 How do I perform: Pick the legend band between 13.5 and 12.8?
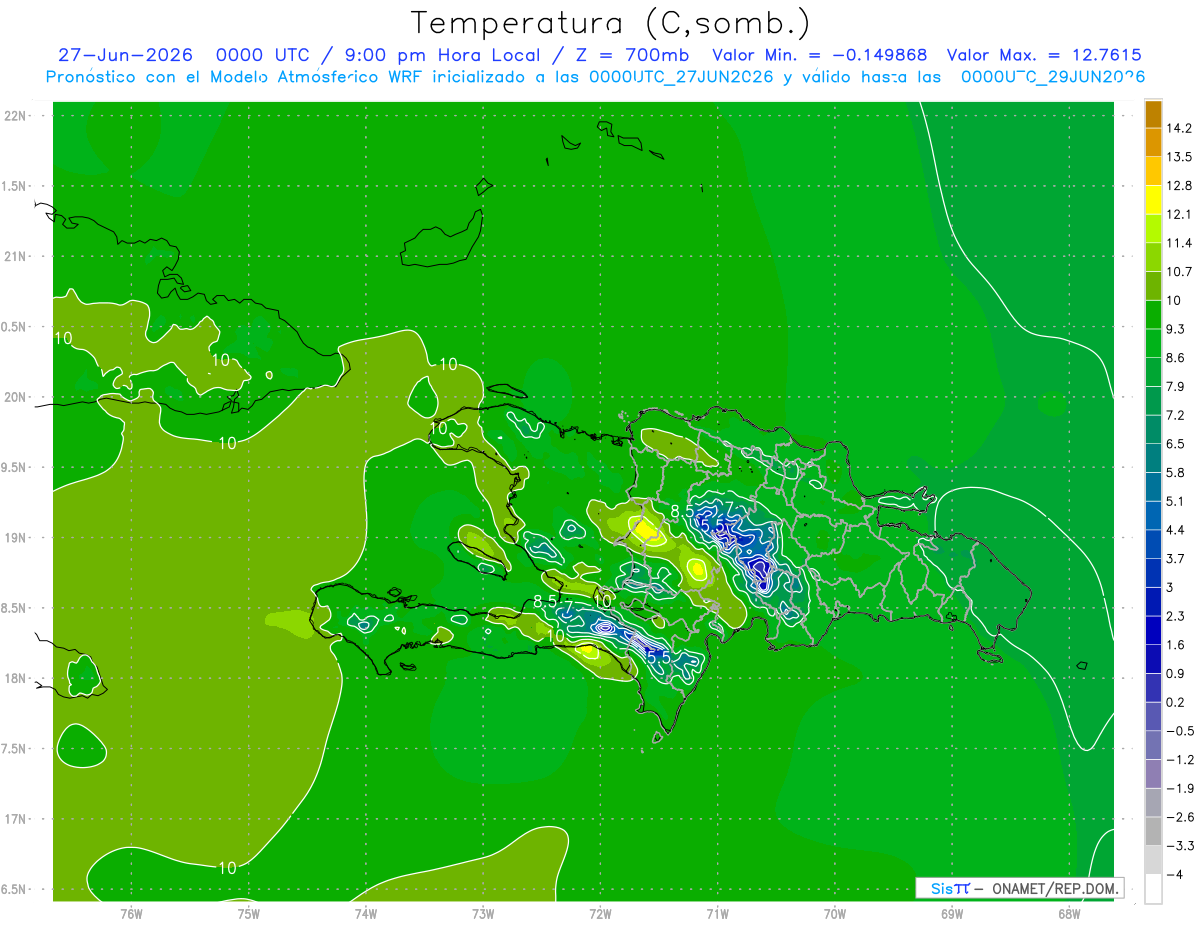tap(1153, 171)
